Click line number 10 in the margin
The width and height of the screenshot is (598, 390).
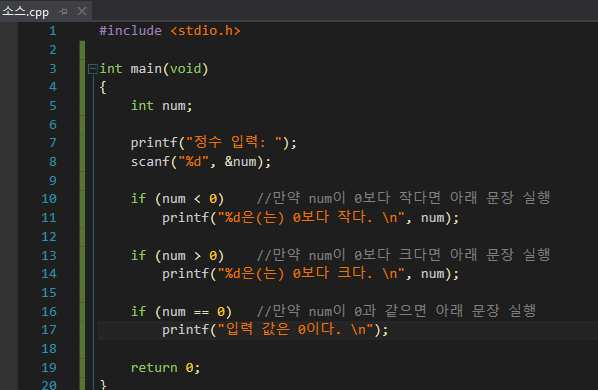coord(49,199)
